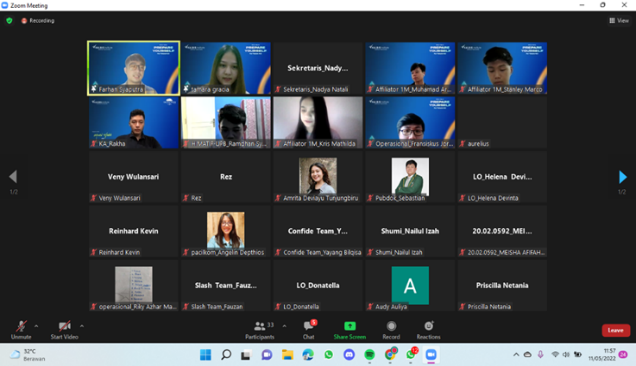The image size is (636, 366).
Task: Open audio options arrow beside Unmute
Action: pyautogui.click(x=37, y=326)
